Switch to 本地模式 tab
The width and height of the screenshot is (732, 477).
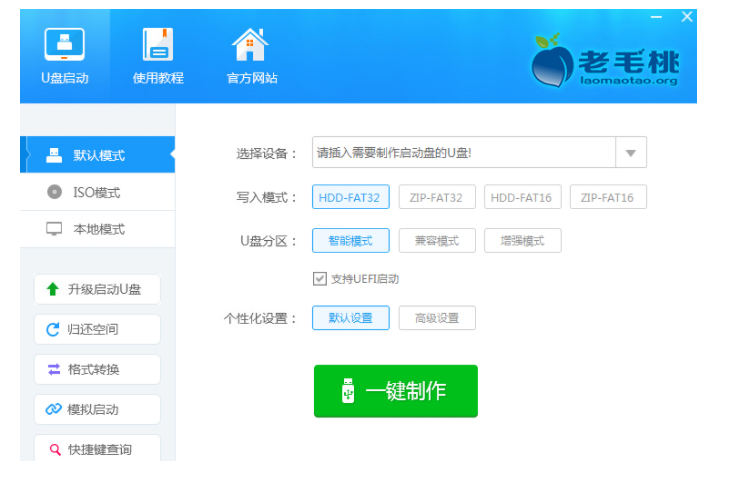click(98, 229)
